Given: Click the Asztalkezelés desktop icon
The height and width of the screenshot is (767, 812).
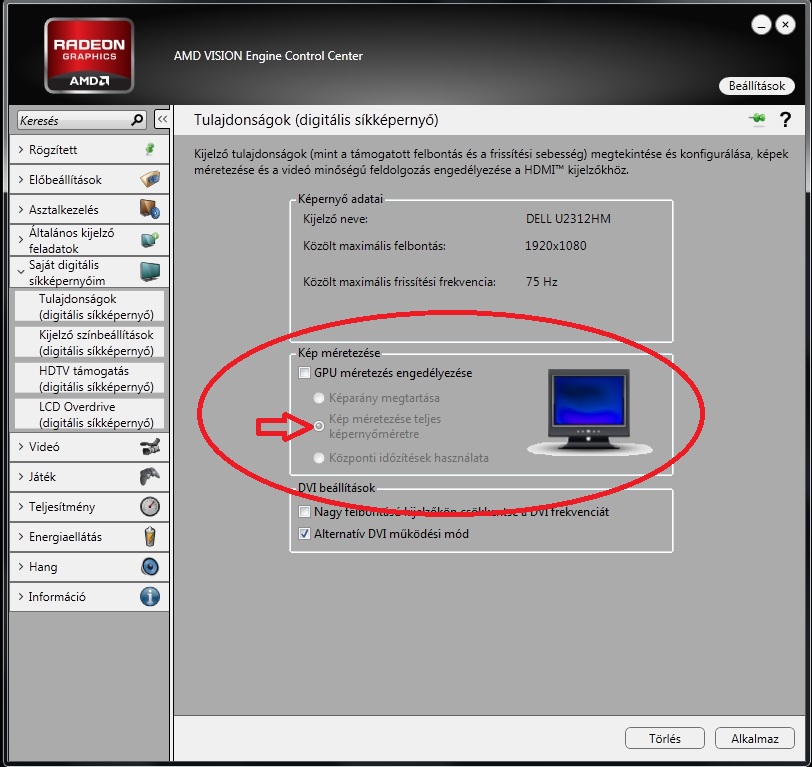Looking at the screenshot, I should [x=150, y=209].
